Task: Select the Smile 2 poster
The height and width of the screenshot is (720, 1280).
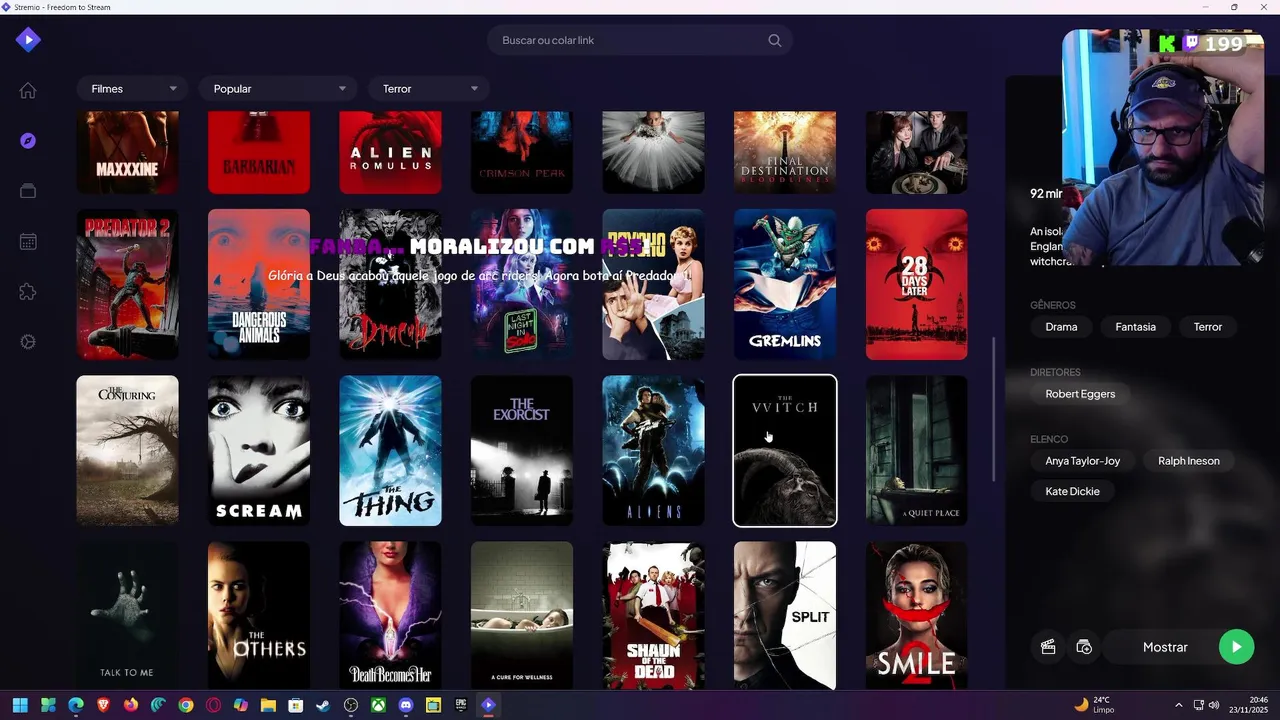Action: click(916, 615)
